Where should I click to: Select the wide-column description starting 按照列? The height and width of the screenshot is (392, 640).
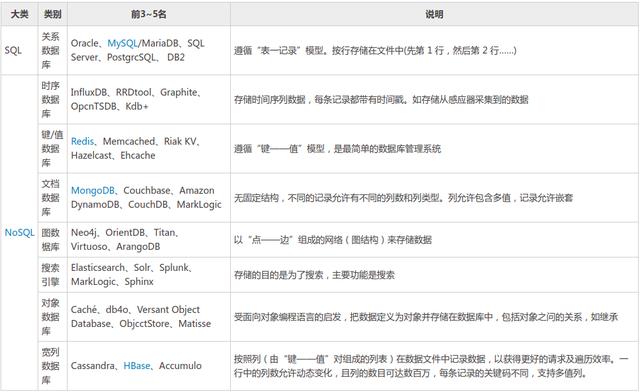pos(434,366)
